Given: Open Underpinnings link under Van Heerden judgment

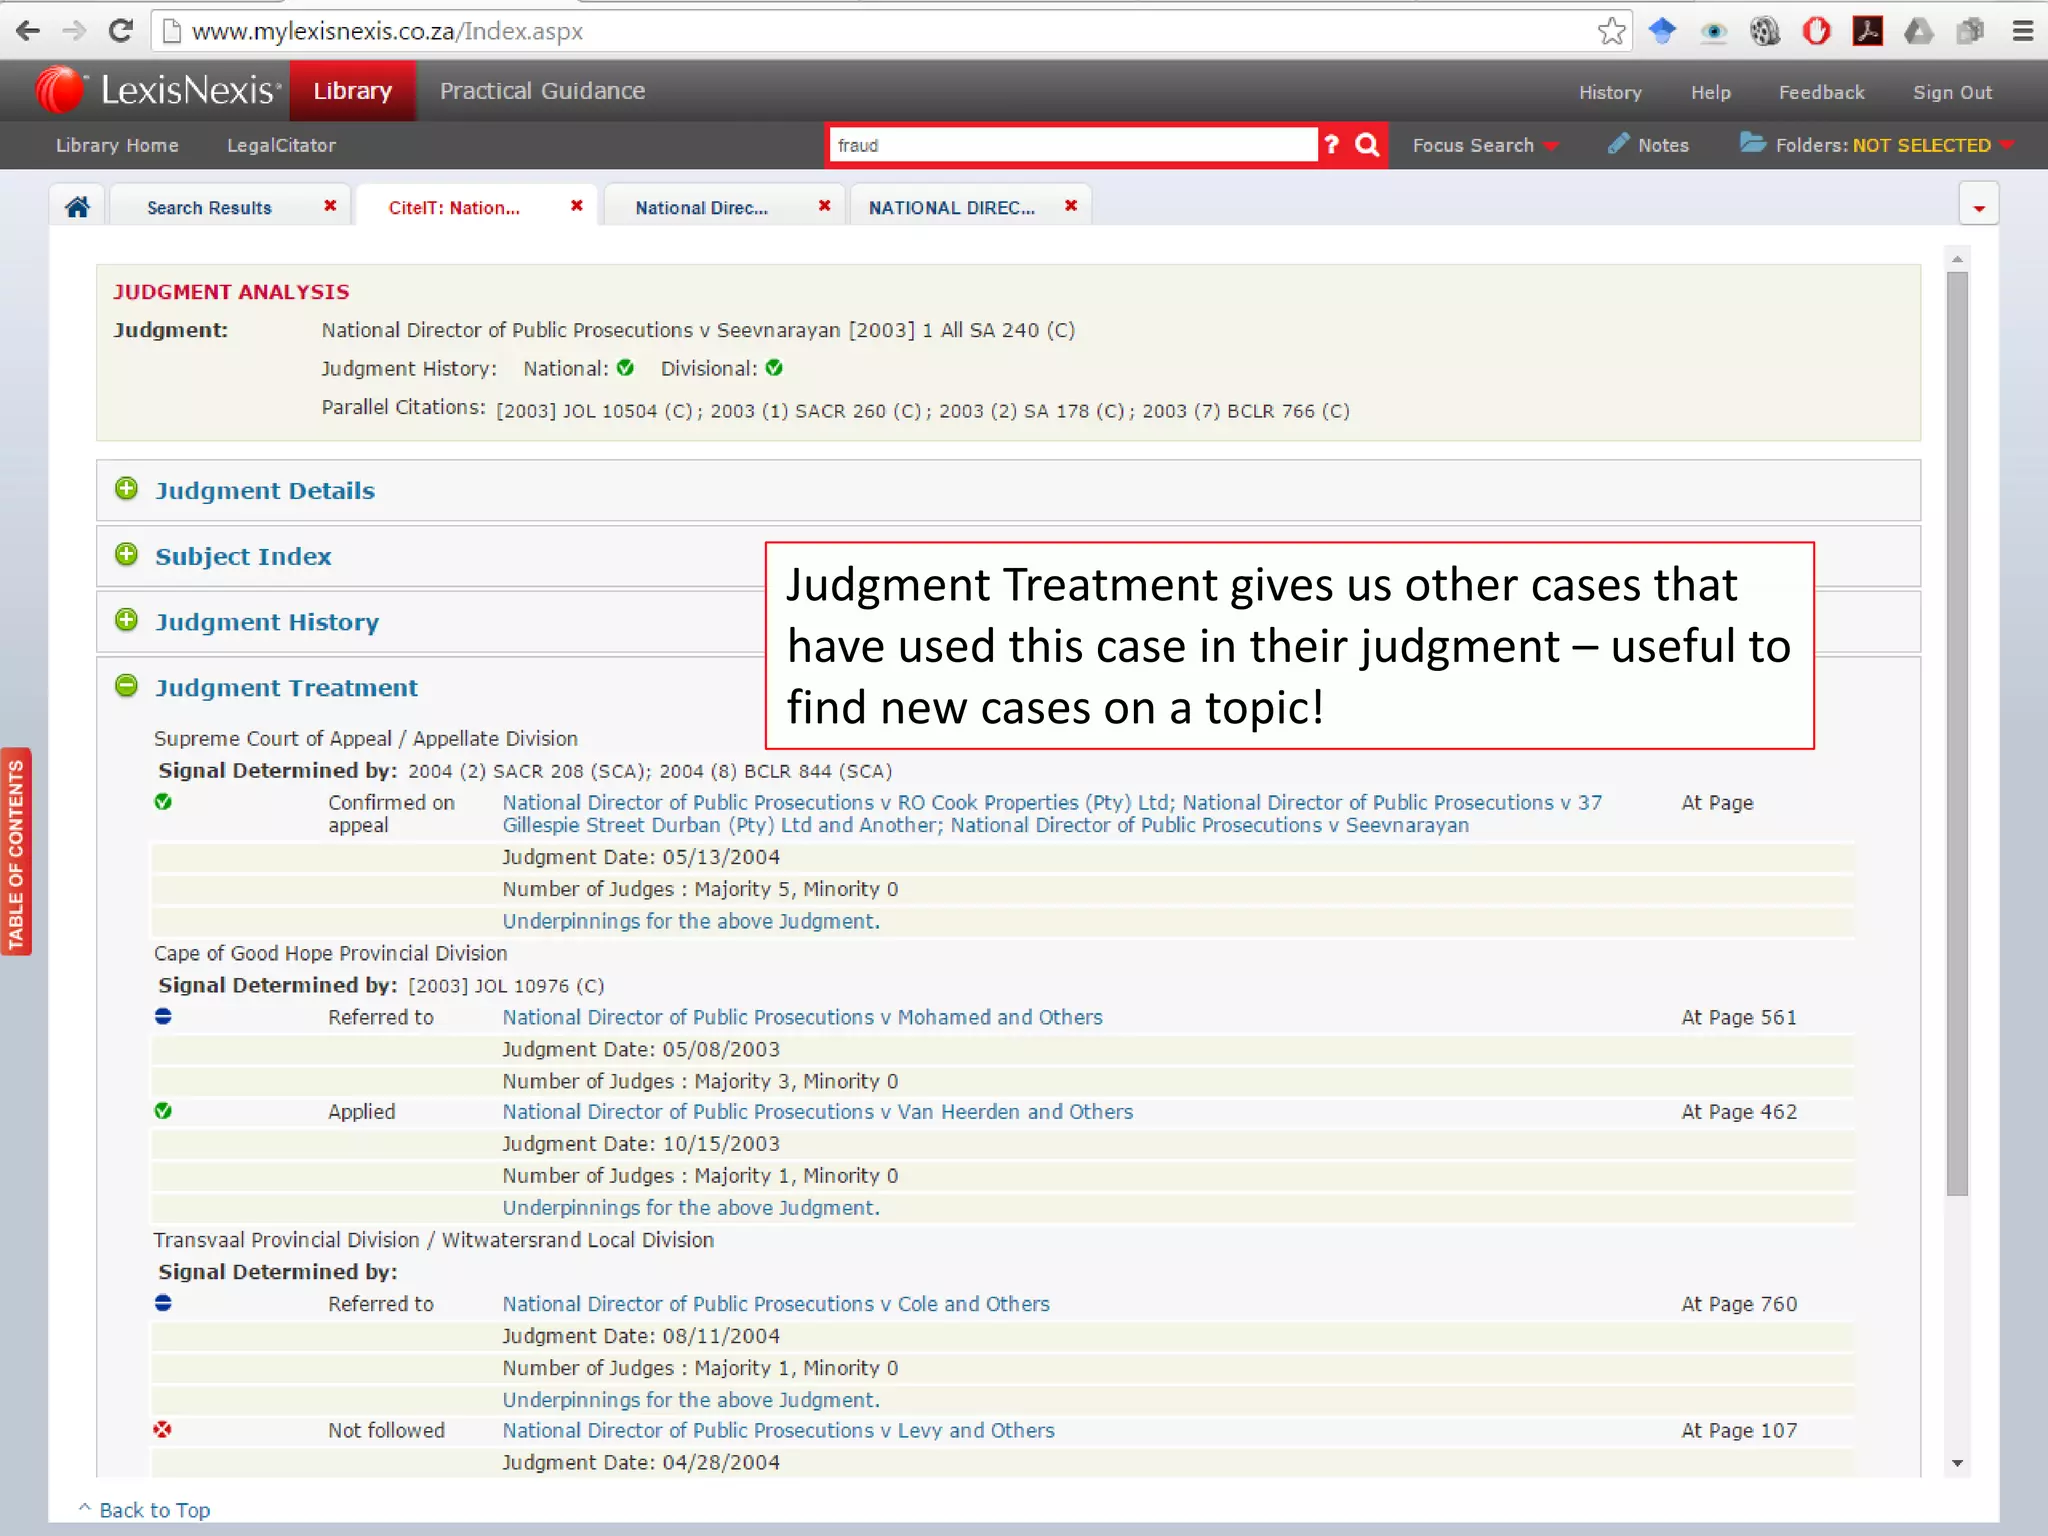Looking at the screenshot, I should (691, 1208).
